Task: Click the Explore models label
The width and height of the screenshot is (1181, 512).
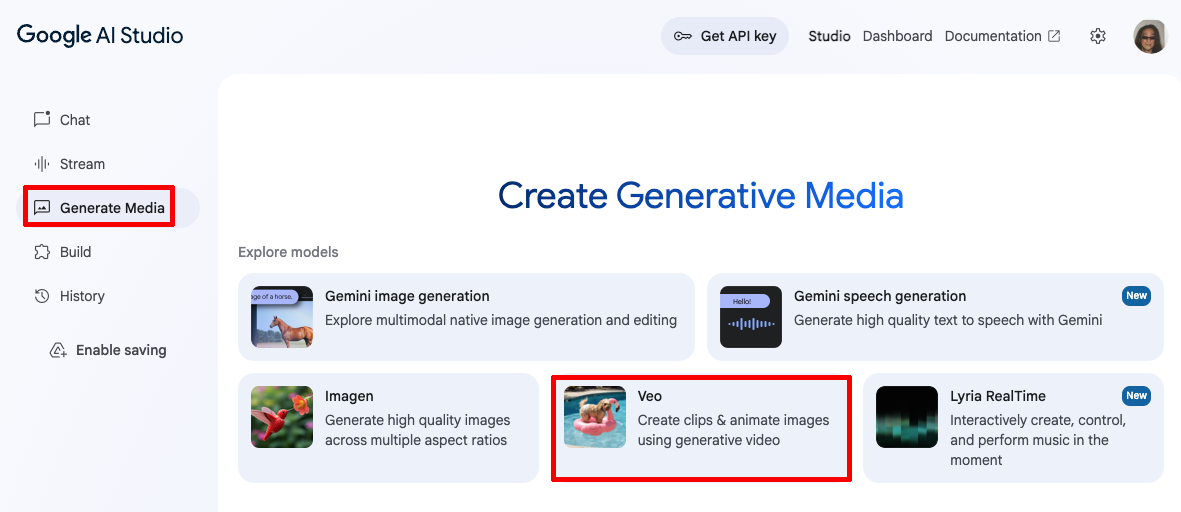Action: coord(288,252)
